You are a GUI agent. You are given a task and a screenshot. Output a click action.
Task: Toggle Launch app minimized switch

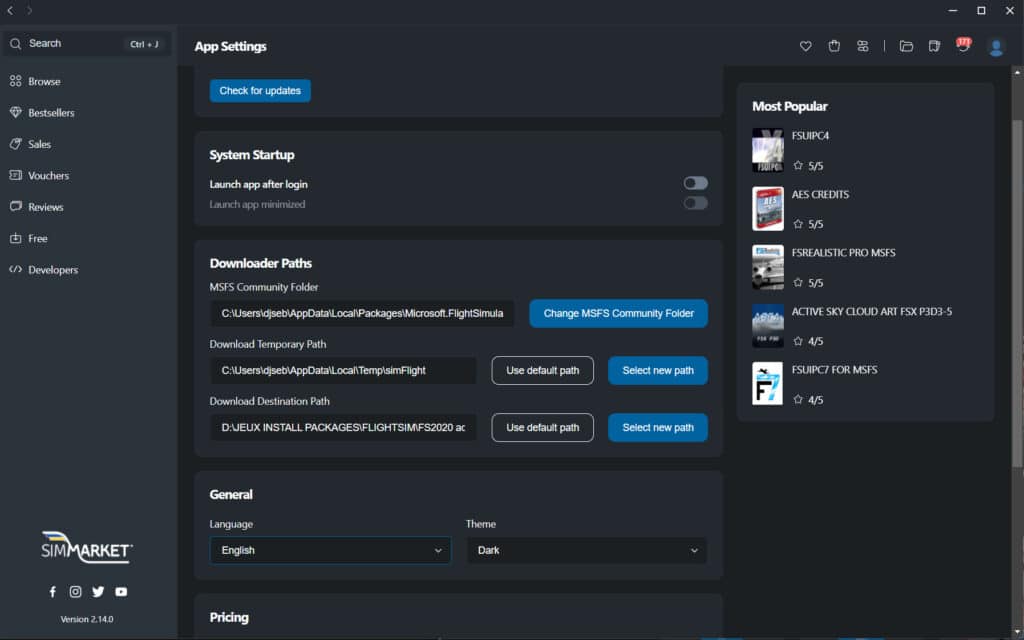point(695,203)
